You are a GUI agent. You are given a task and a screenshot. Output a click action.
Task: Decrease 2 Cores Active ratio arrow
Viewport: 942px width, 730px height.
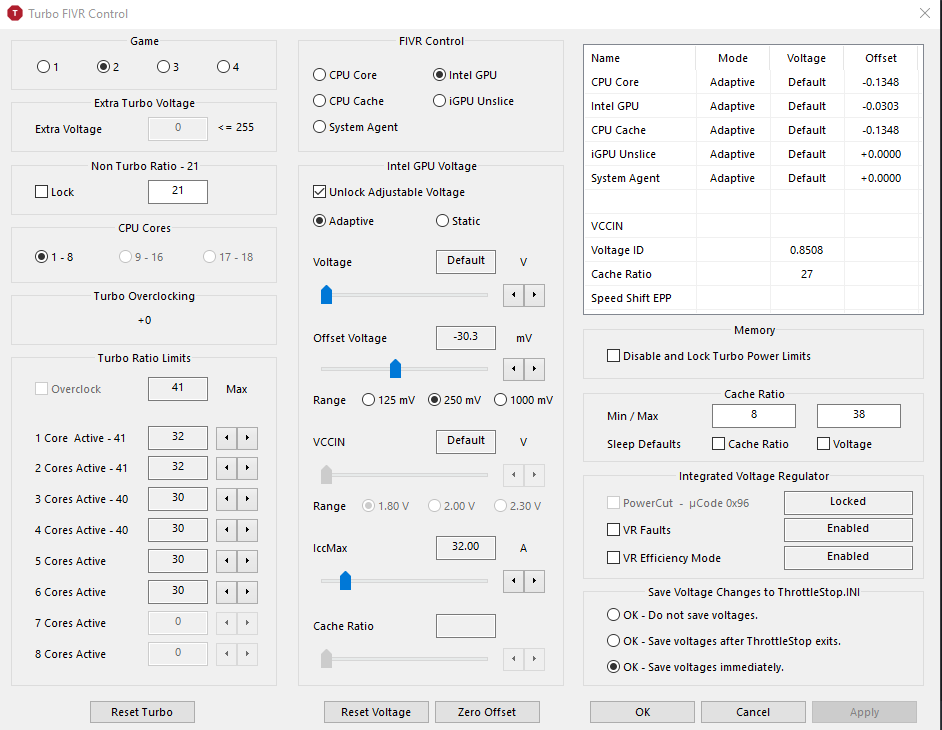226,468
